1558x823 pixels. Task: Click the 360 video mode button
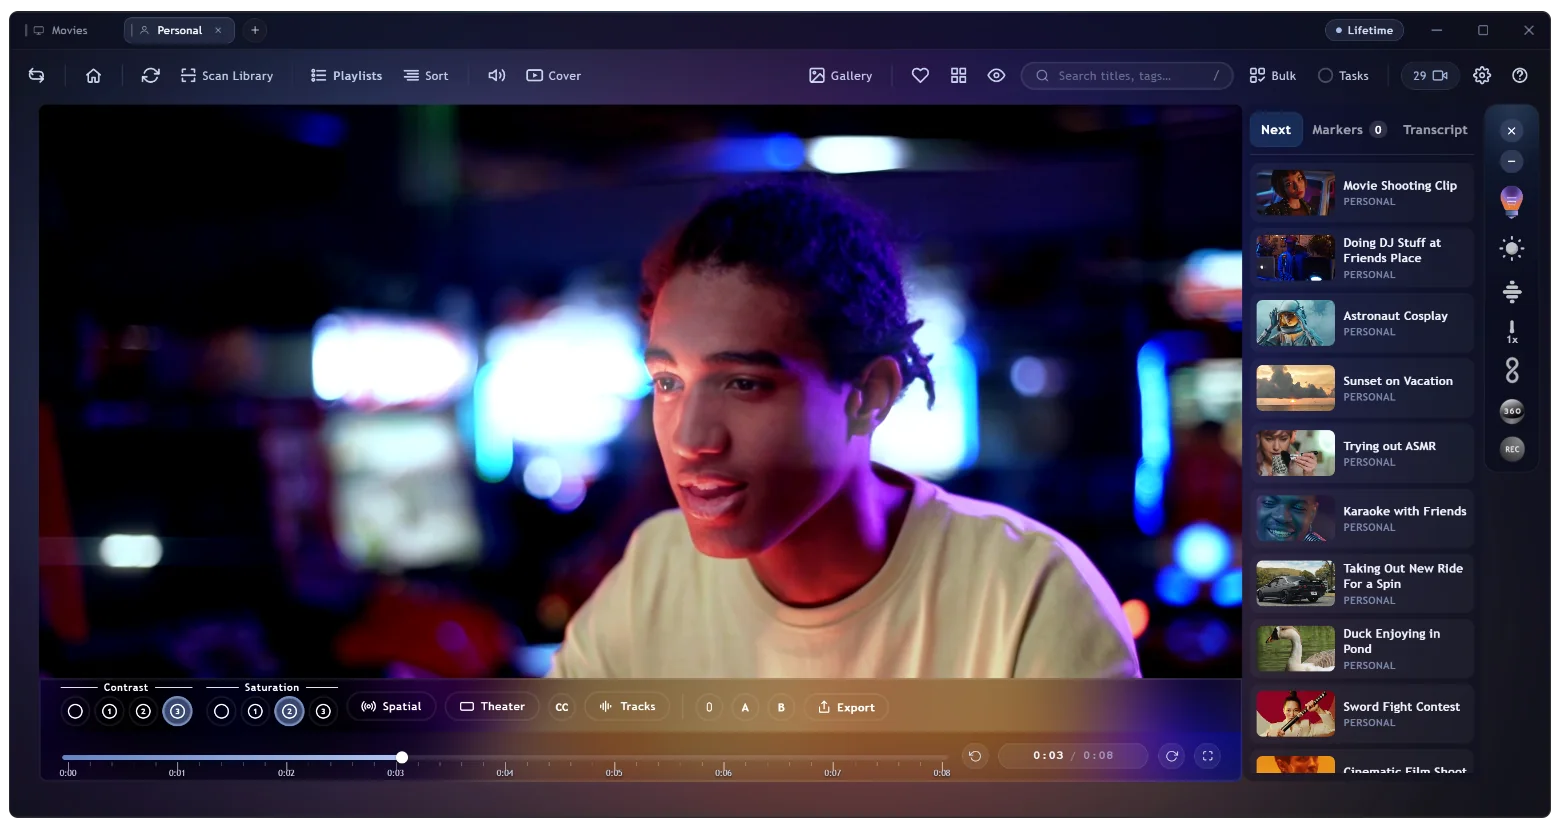pos(1512,410)
